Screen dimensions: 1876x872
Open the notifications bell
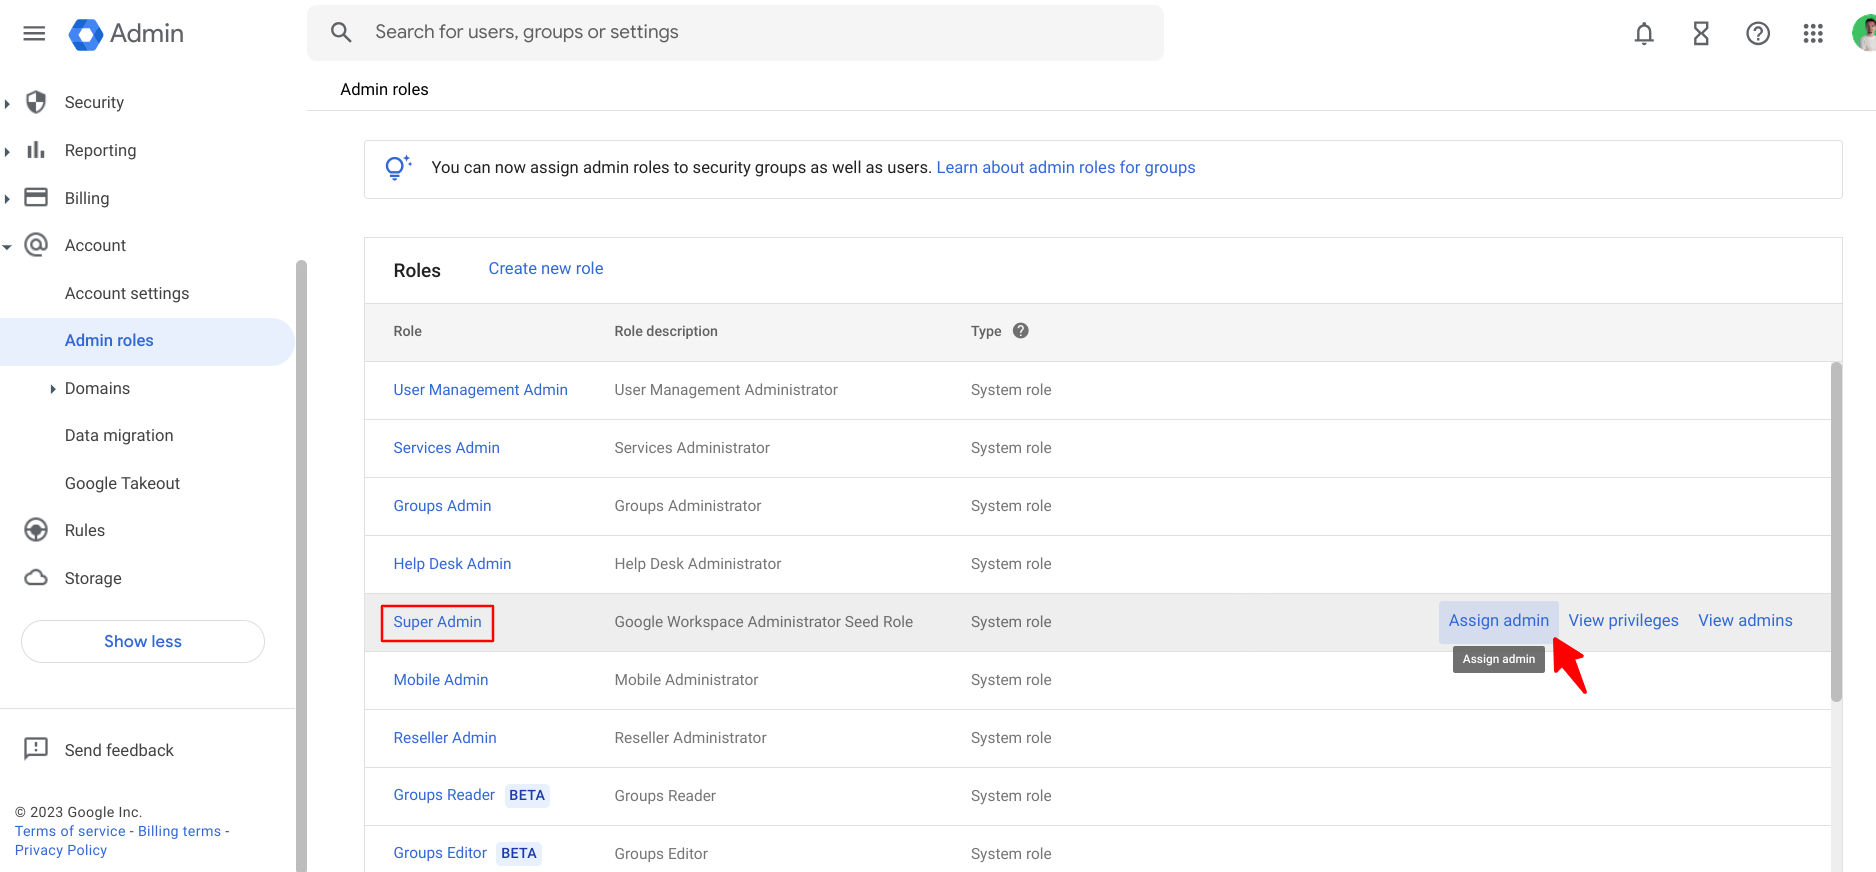click(1644, 33)
